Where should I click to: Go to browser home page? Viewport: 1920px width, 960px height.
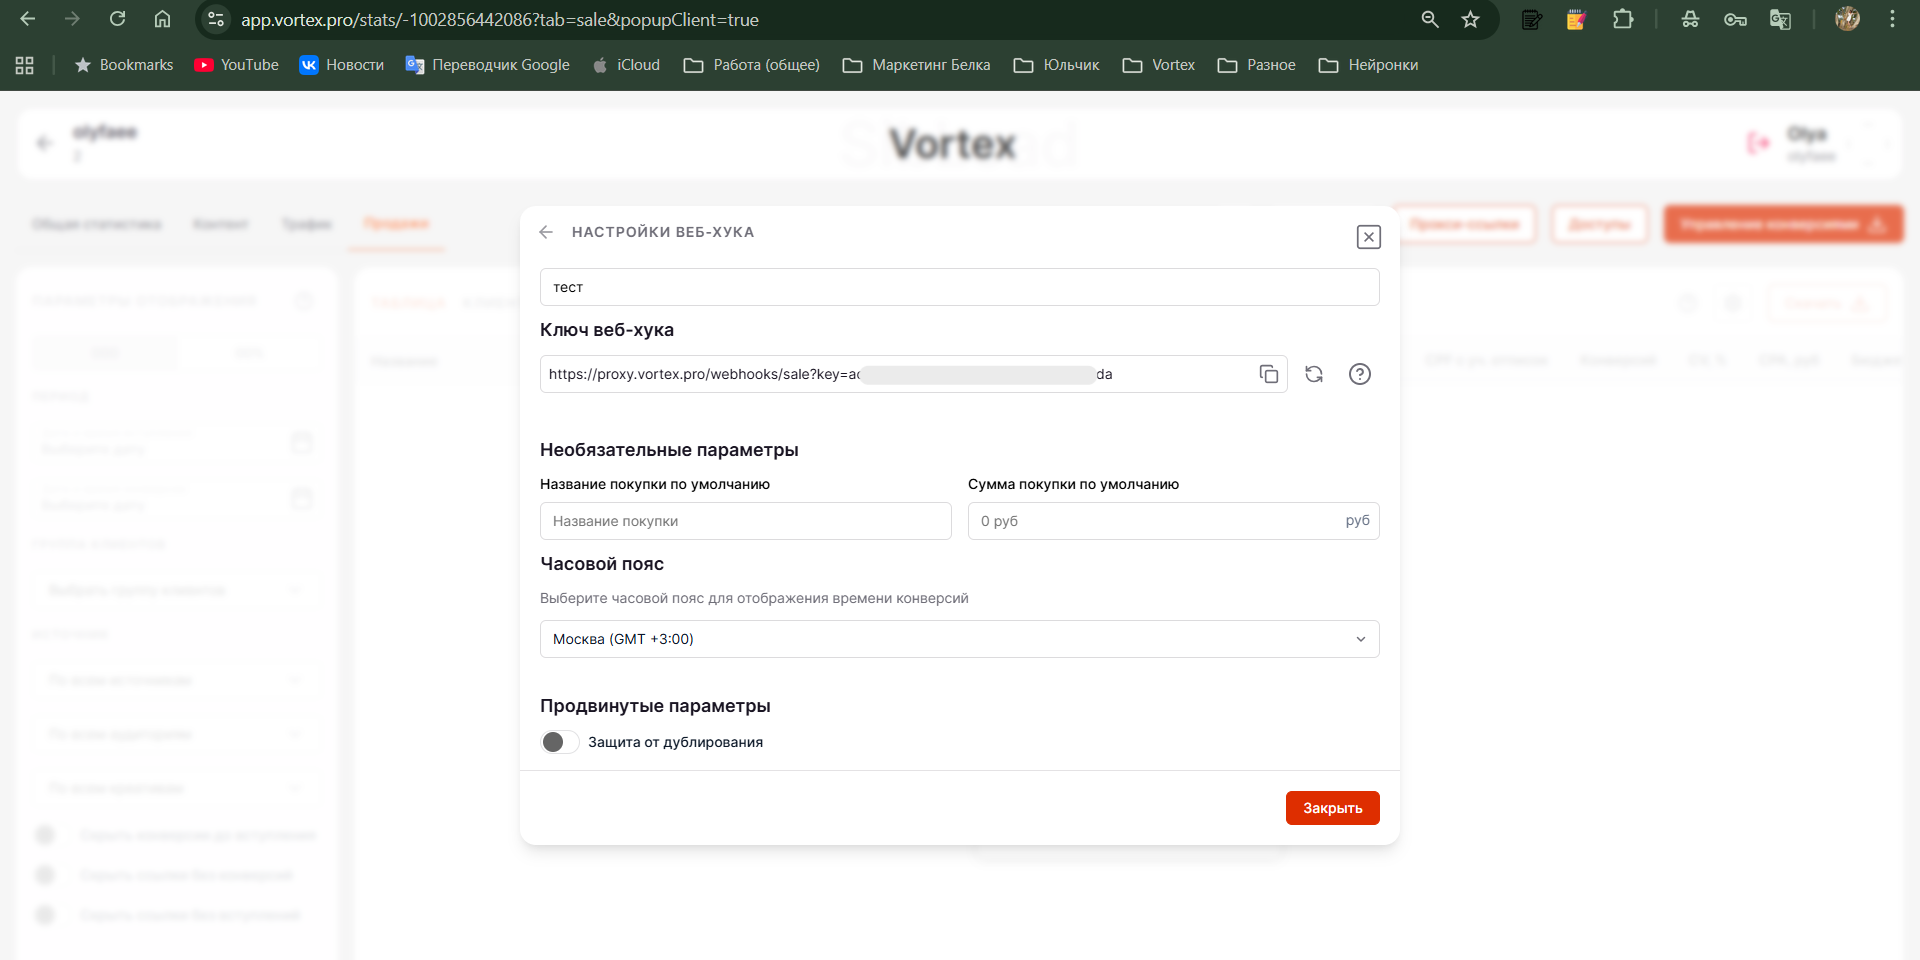click(x=162, y=19)
